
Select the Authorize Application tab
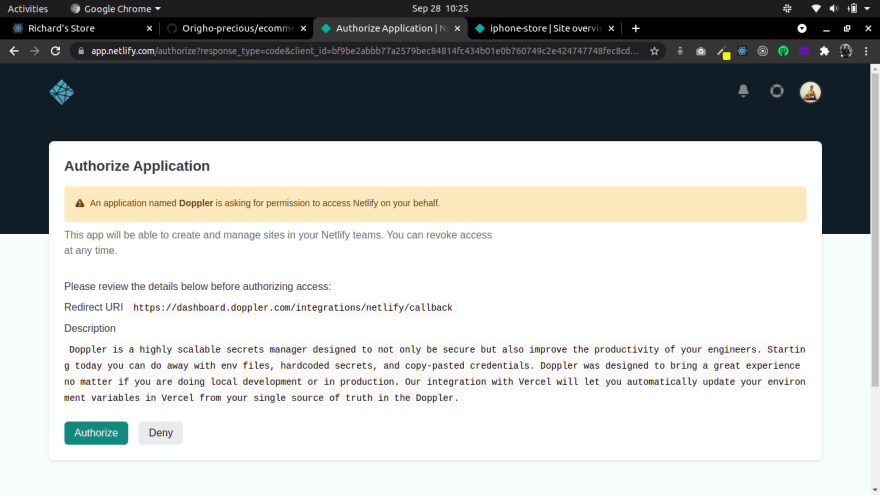[390, 28]
